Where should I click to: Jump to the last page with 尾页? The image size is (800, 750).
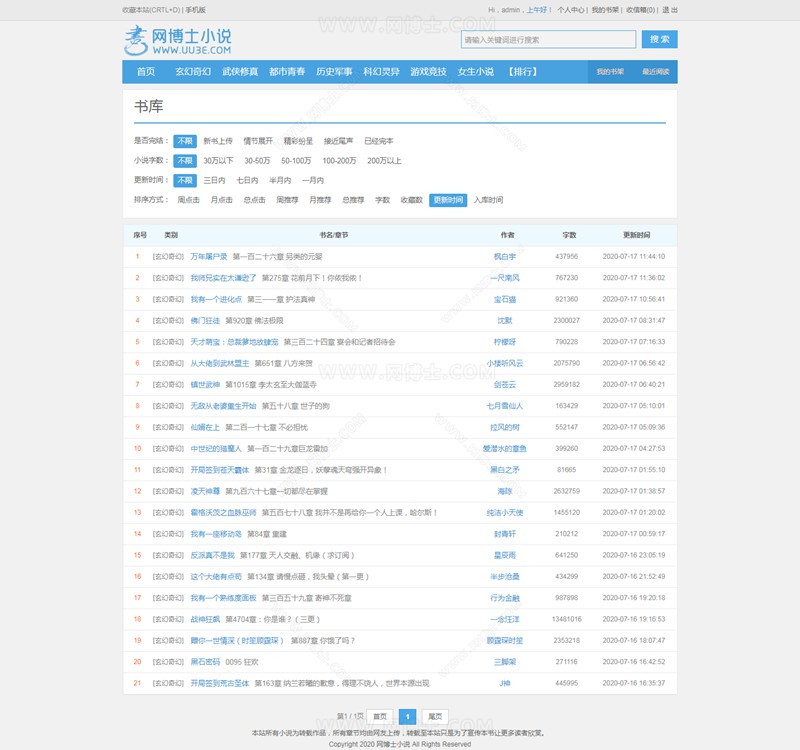435,717
